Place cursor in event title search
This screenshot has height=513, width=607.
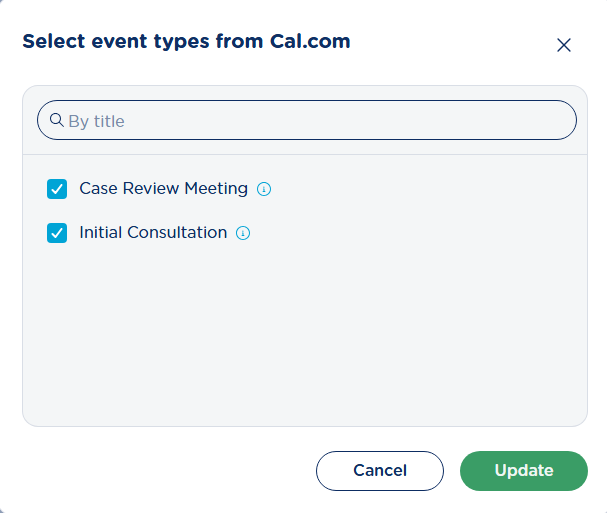tap(310, 121)
